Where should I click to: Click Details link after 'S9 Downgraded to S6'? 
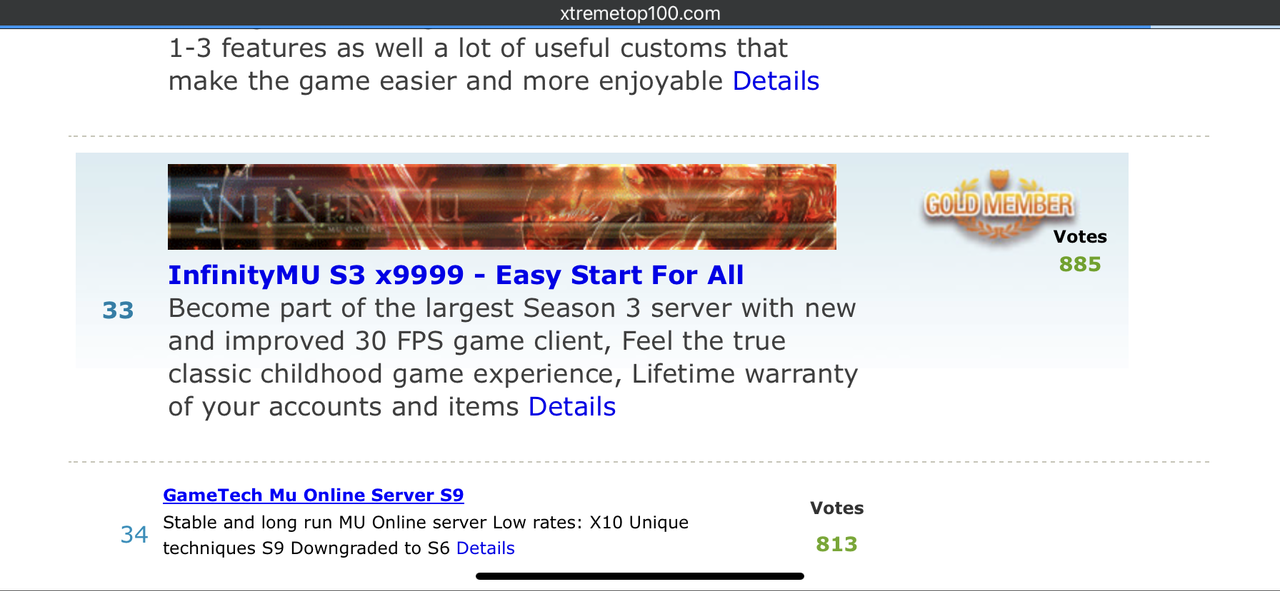pos(485,548)
